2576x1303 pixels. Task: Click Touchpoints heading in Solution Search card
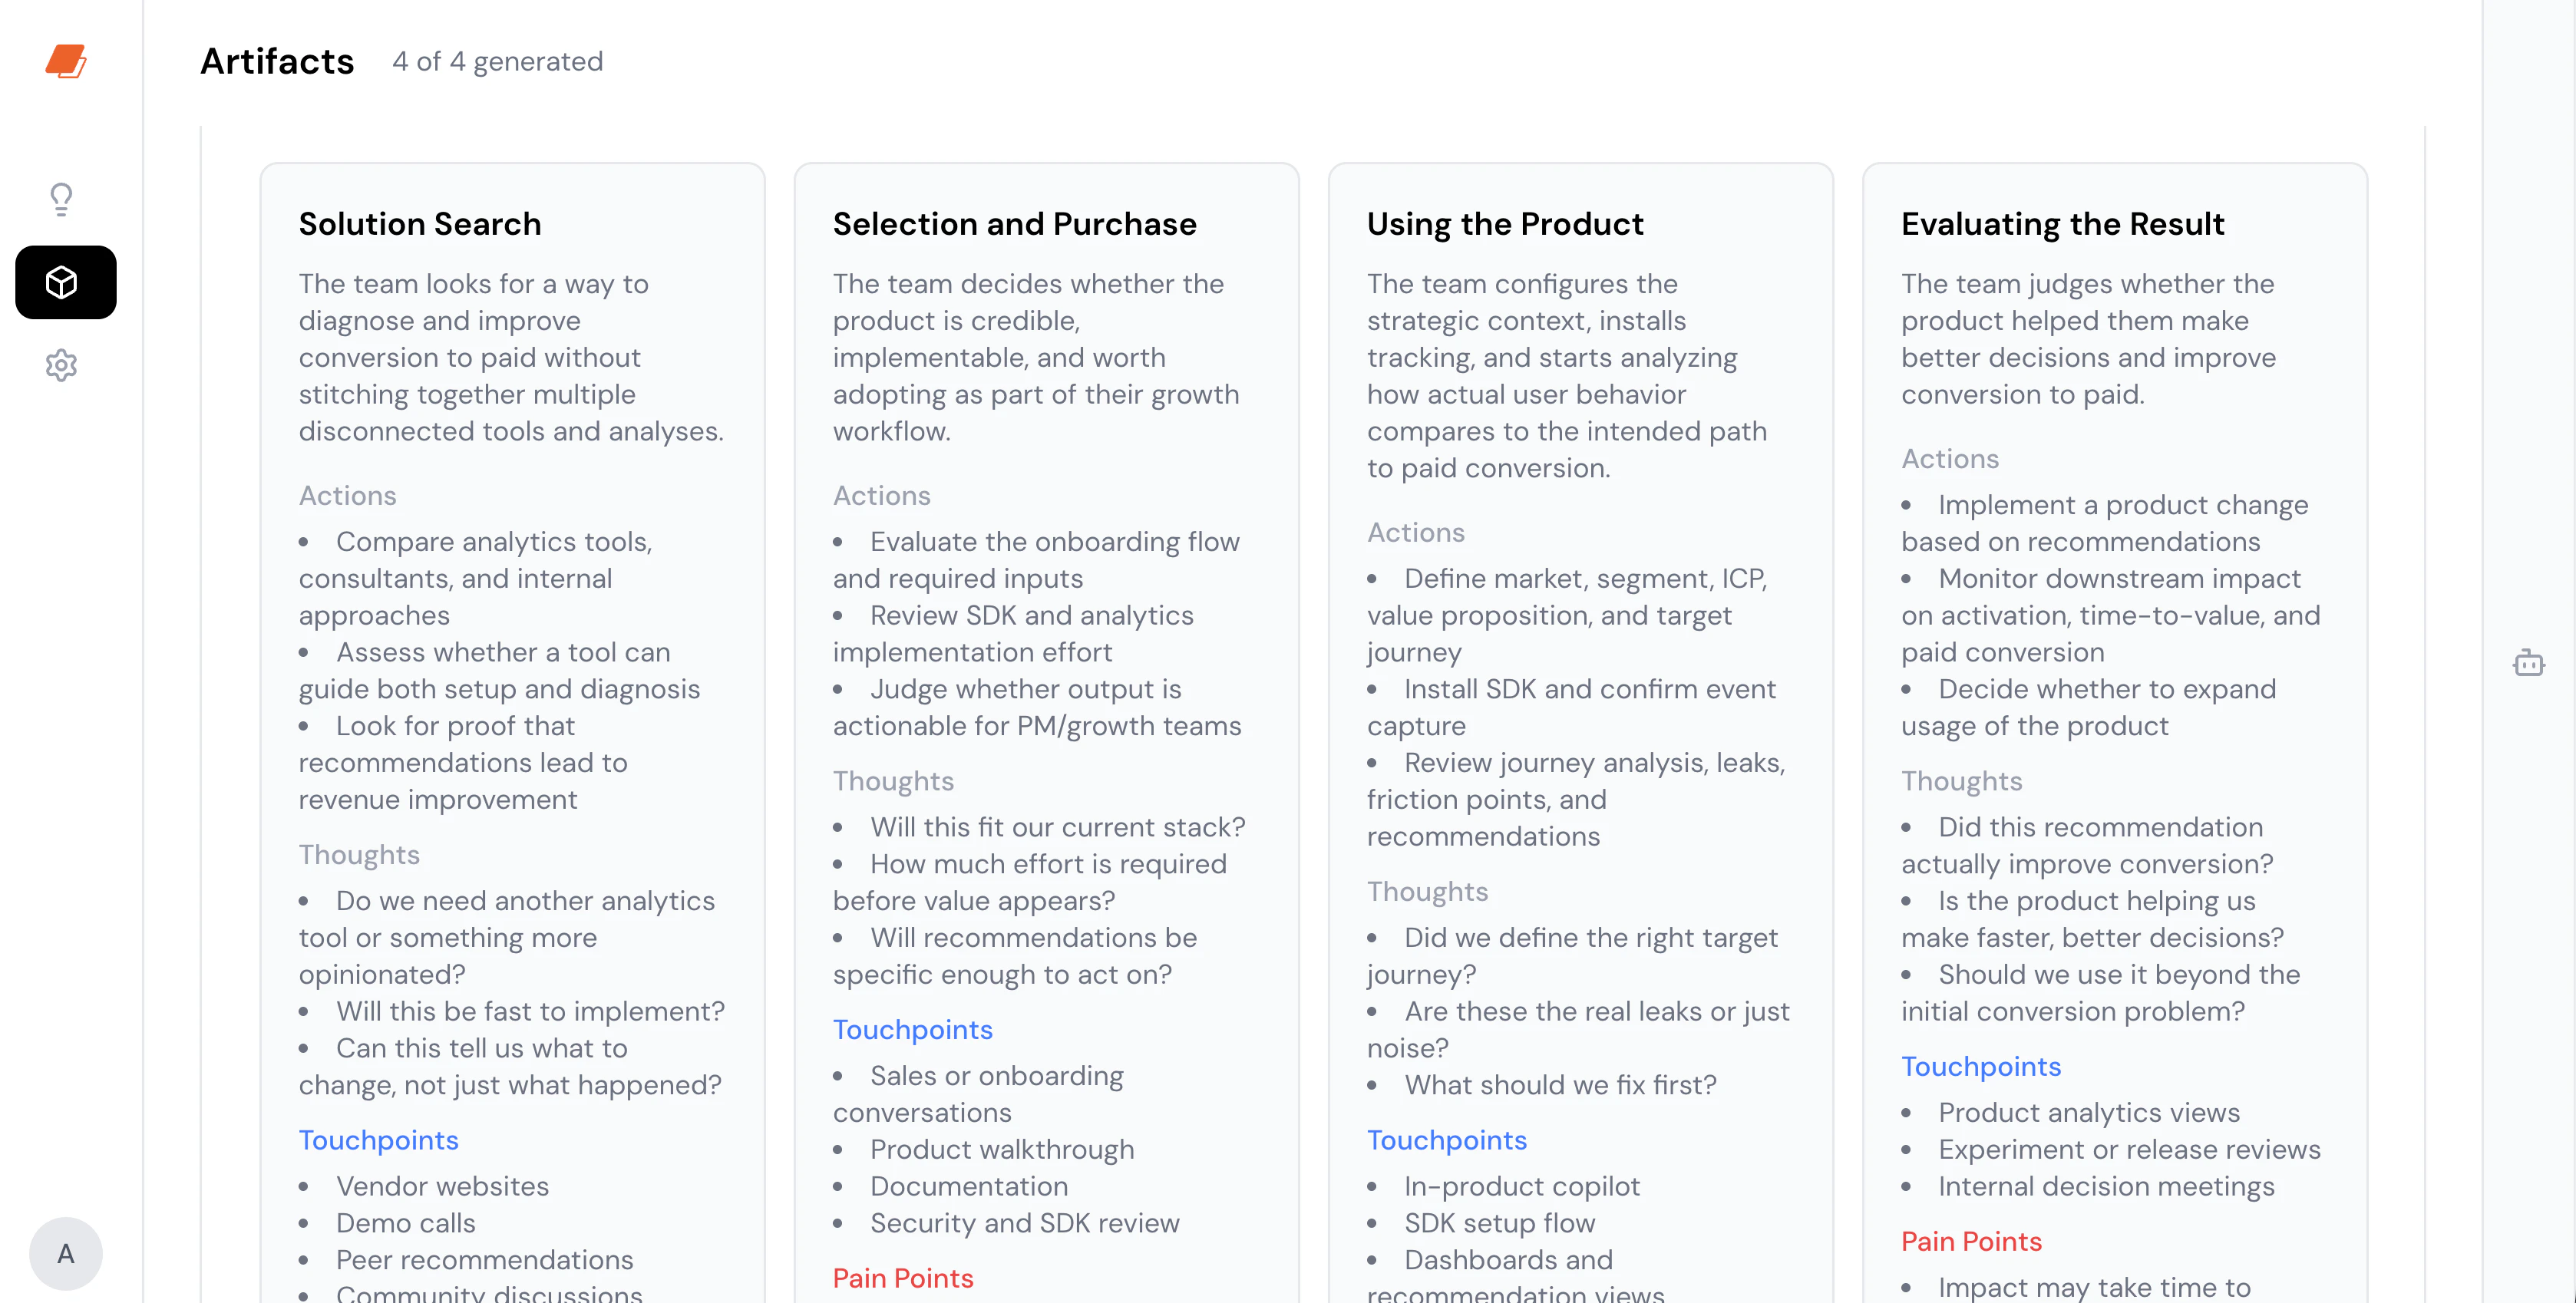pos(378,1140)
